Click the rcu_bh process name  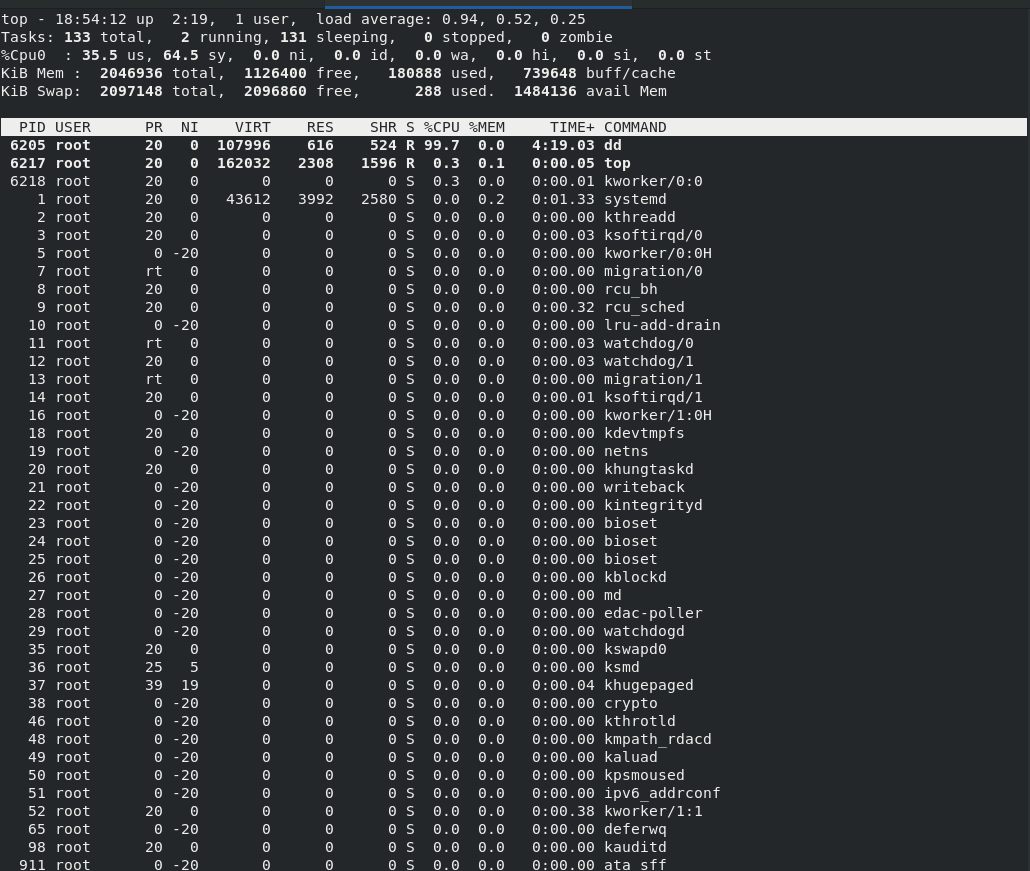631,290
